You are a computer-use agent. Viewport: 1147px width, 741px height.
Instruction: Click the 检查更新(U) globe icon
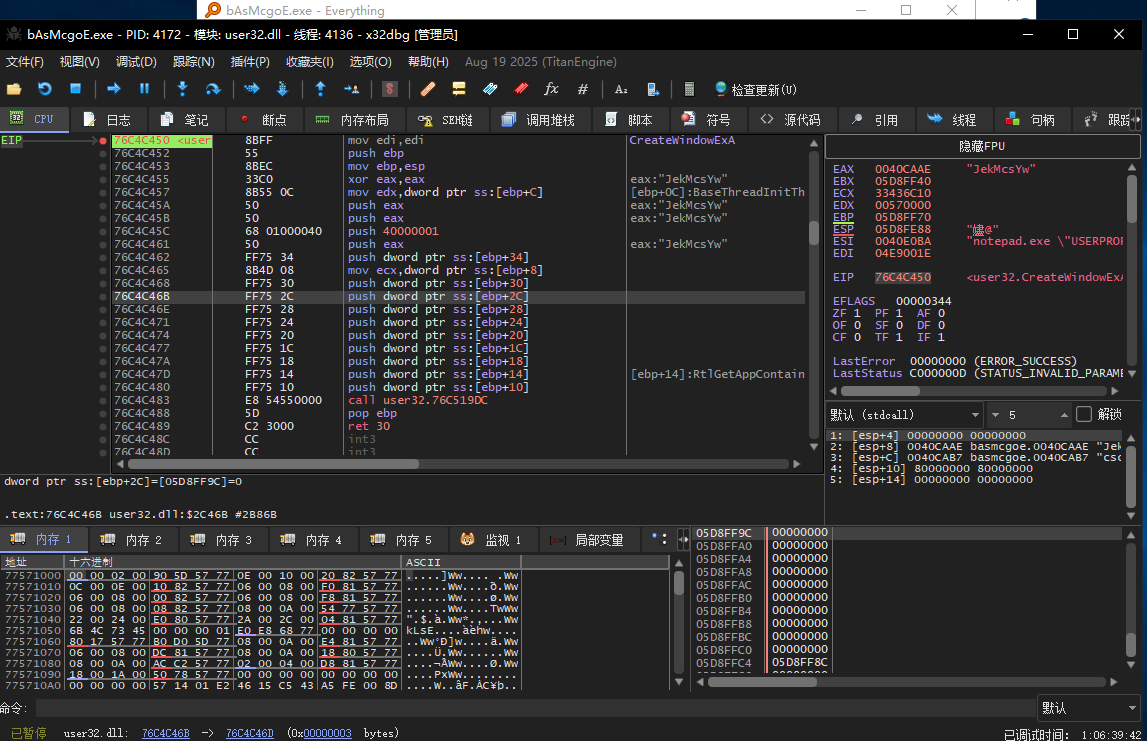tap(755, 89)
